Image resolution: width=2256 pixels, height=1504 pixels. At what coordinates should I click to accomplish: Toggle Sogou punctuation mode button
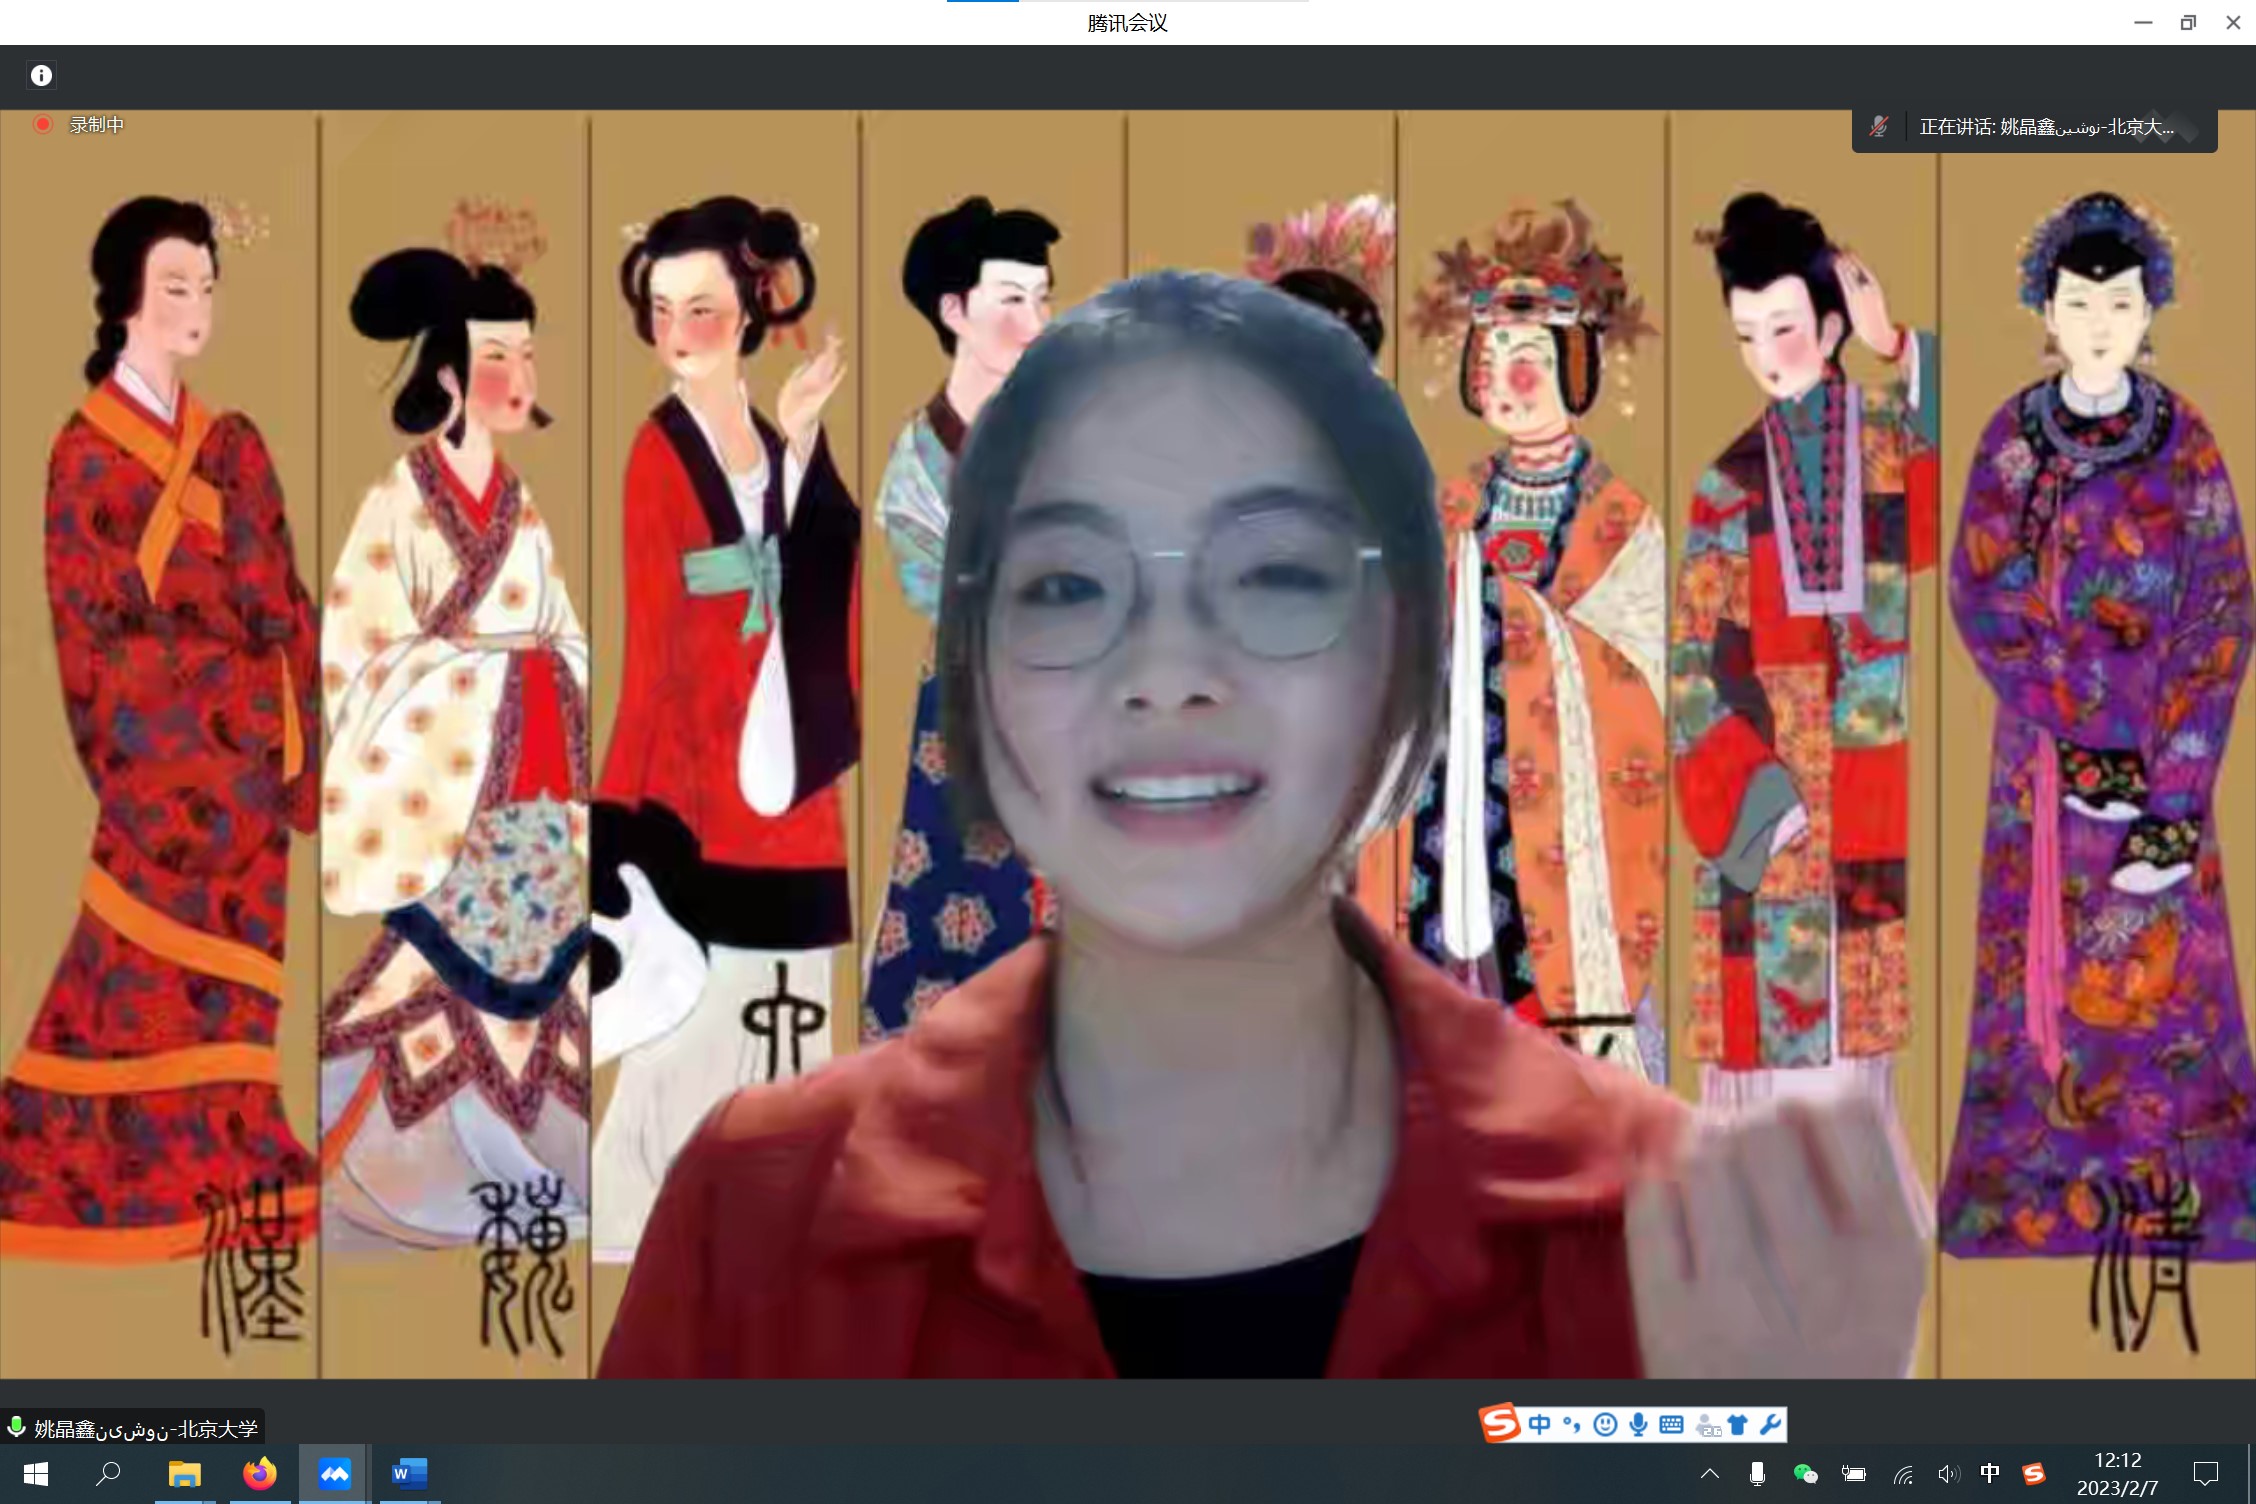1572,1425
